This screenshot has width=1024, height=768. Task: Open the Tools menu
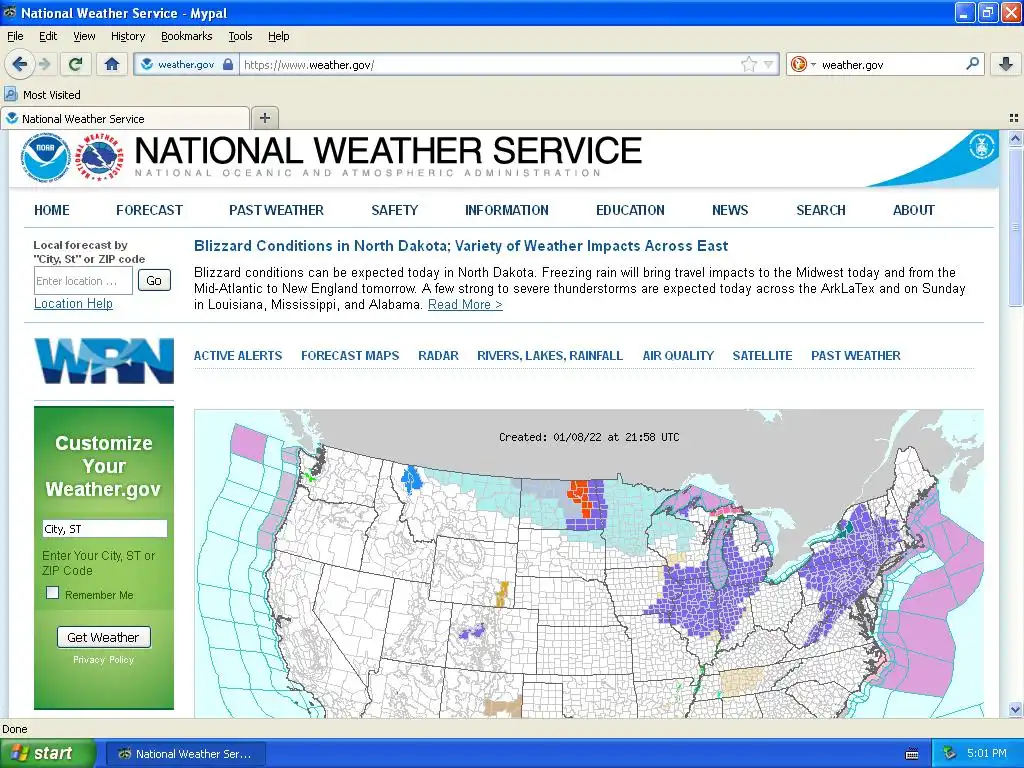tap(240, 36)
